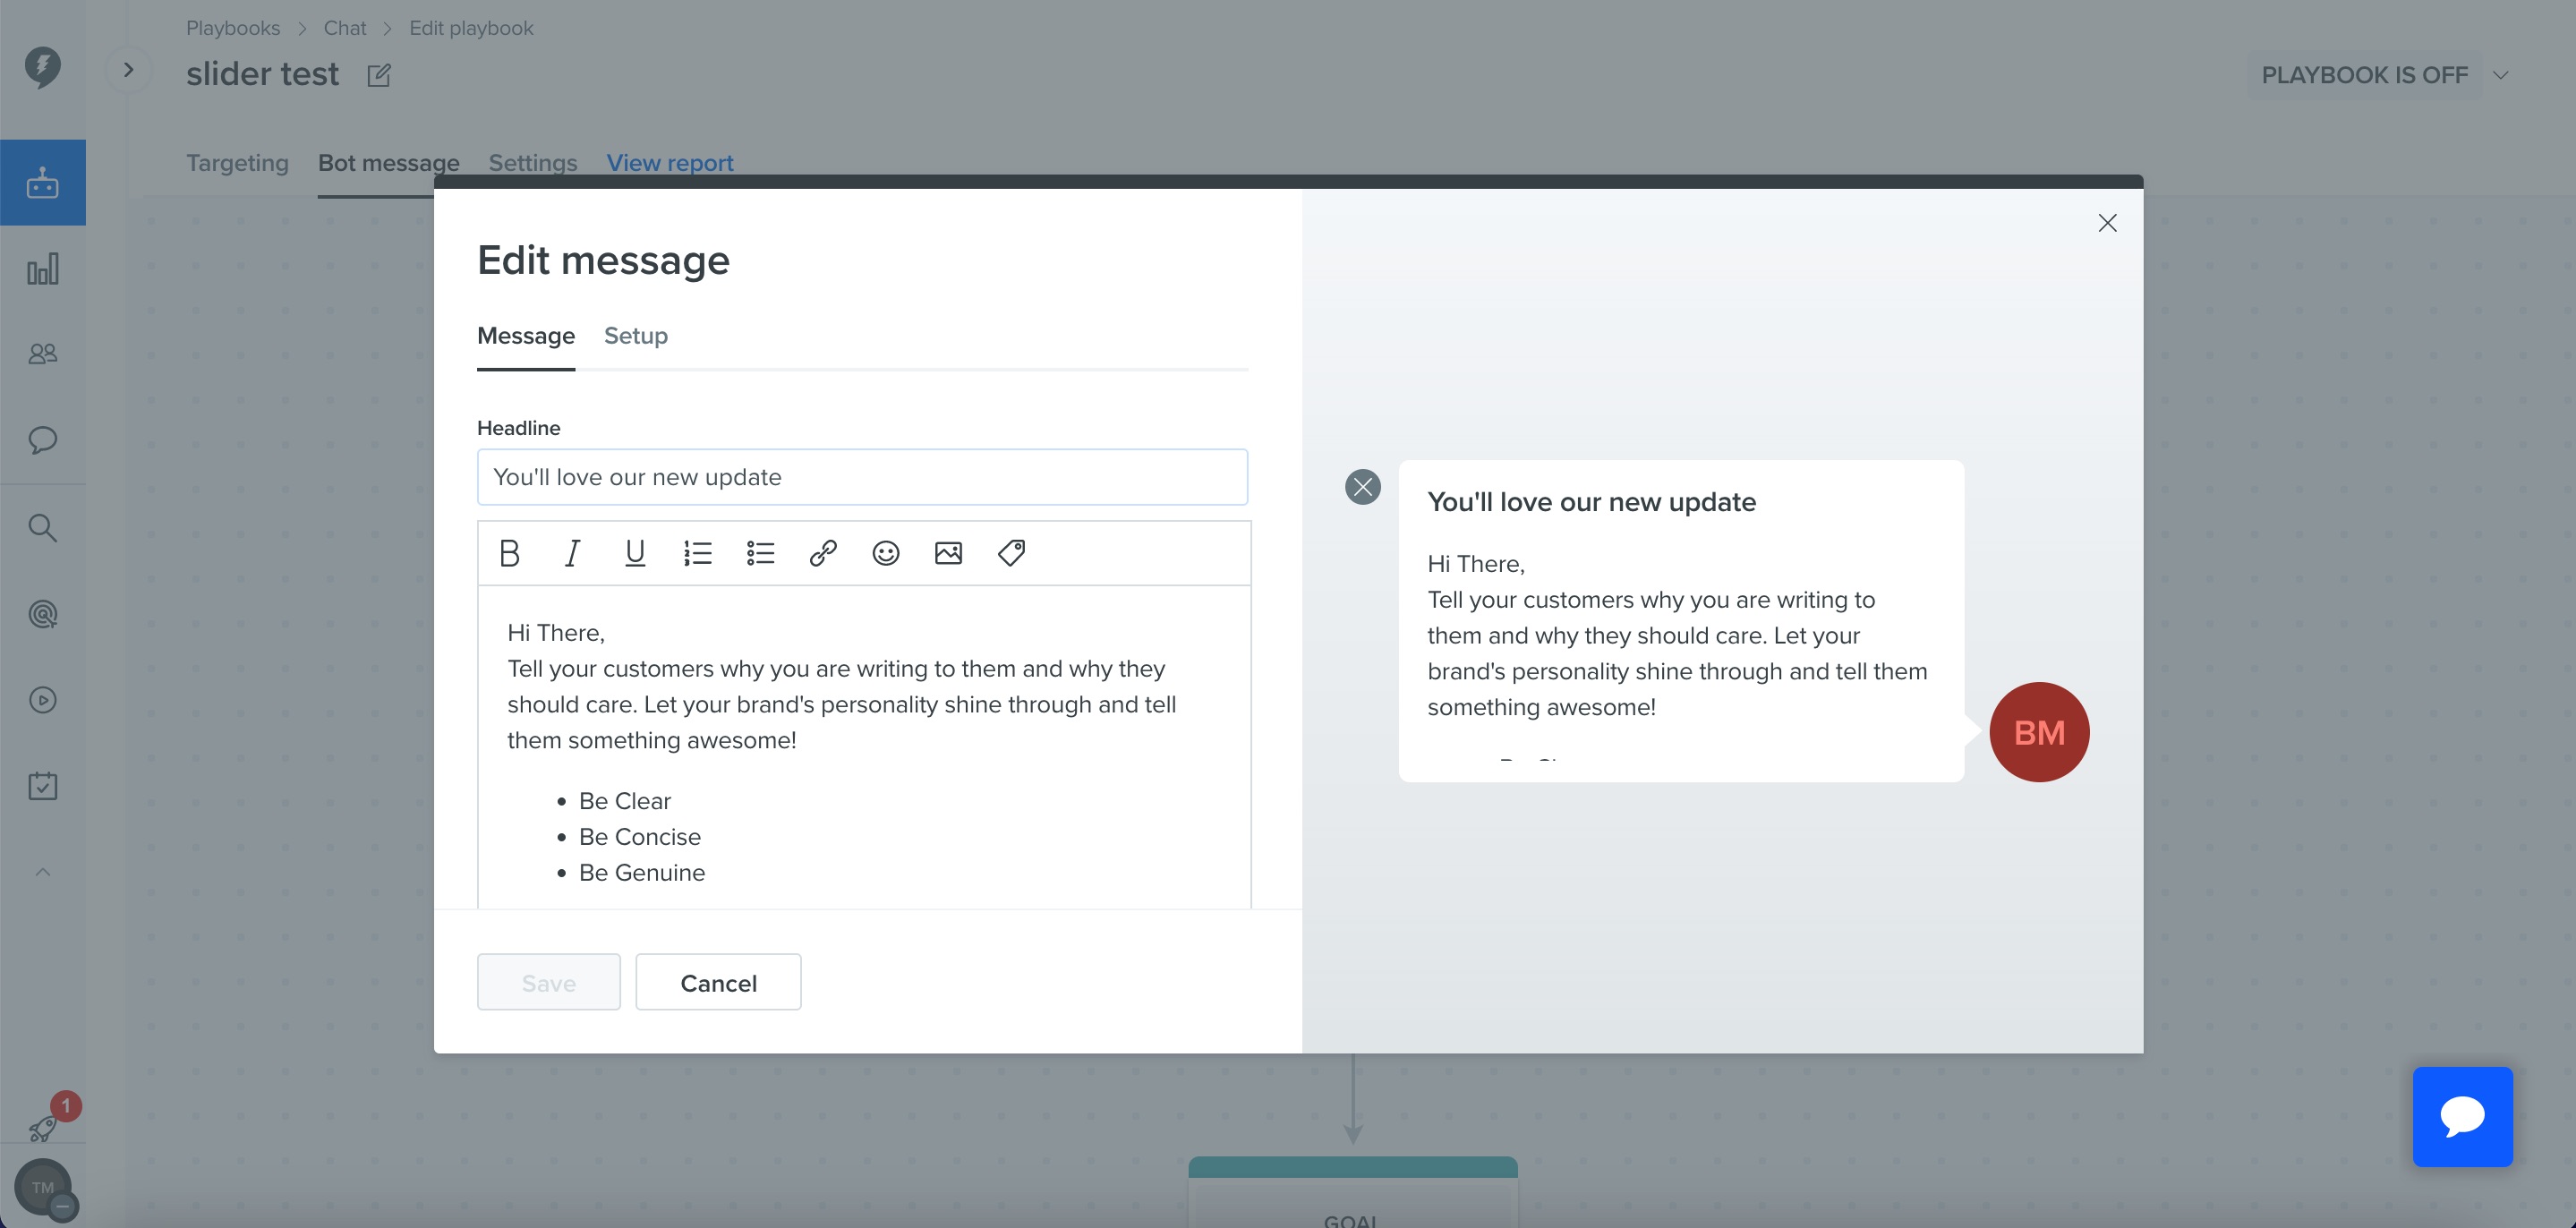Screen dimensions: 2576x1228
Task: Select the Message tab
Action: coord(526,336)
